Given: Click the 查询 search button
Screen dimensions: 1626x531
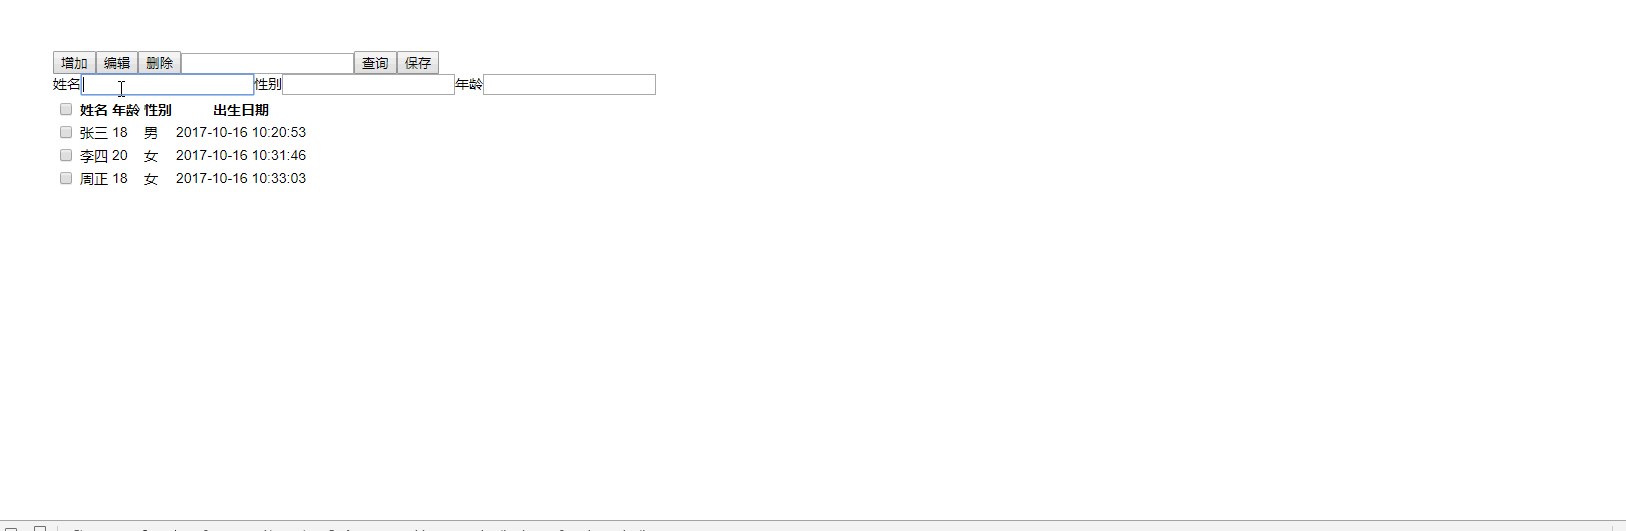Looking at the screenshot, I should pyautogui.click(x=375, y=63).
